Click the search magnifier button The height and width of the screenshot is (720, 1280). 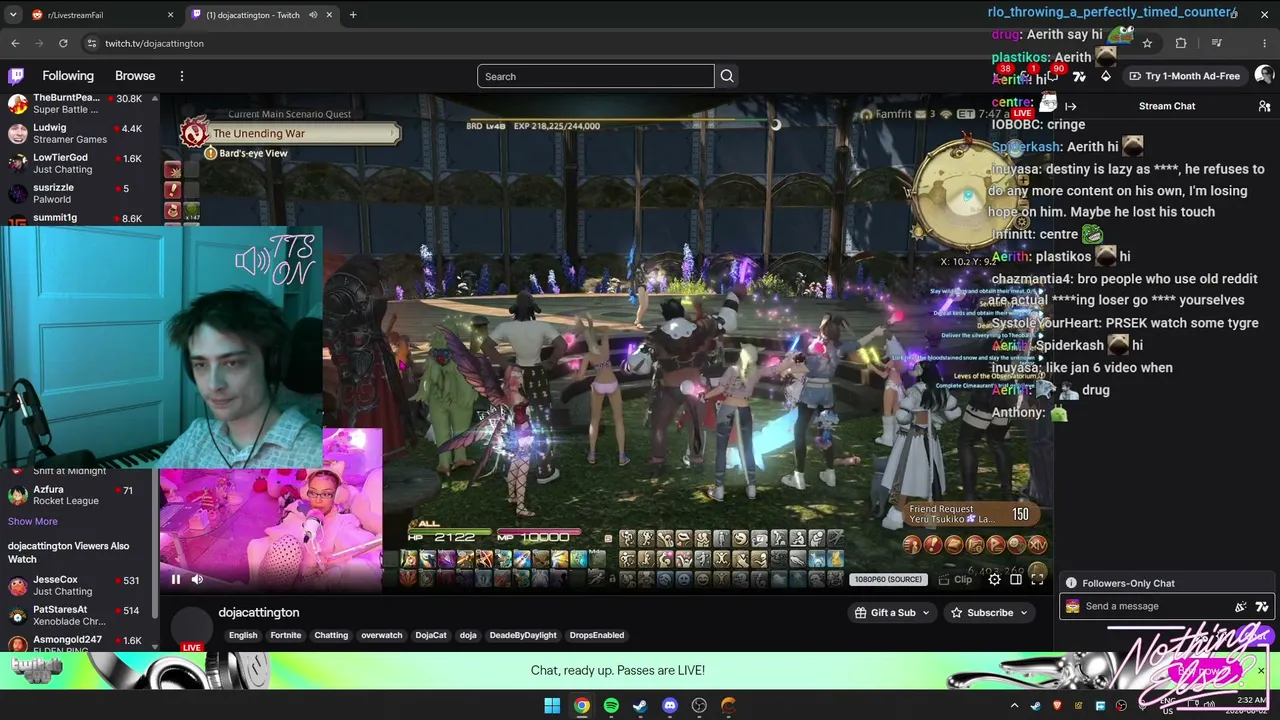(727, 76)
